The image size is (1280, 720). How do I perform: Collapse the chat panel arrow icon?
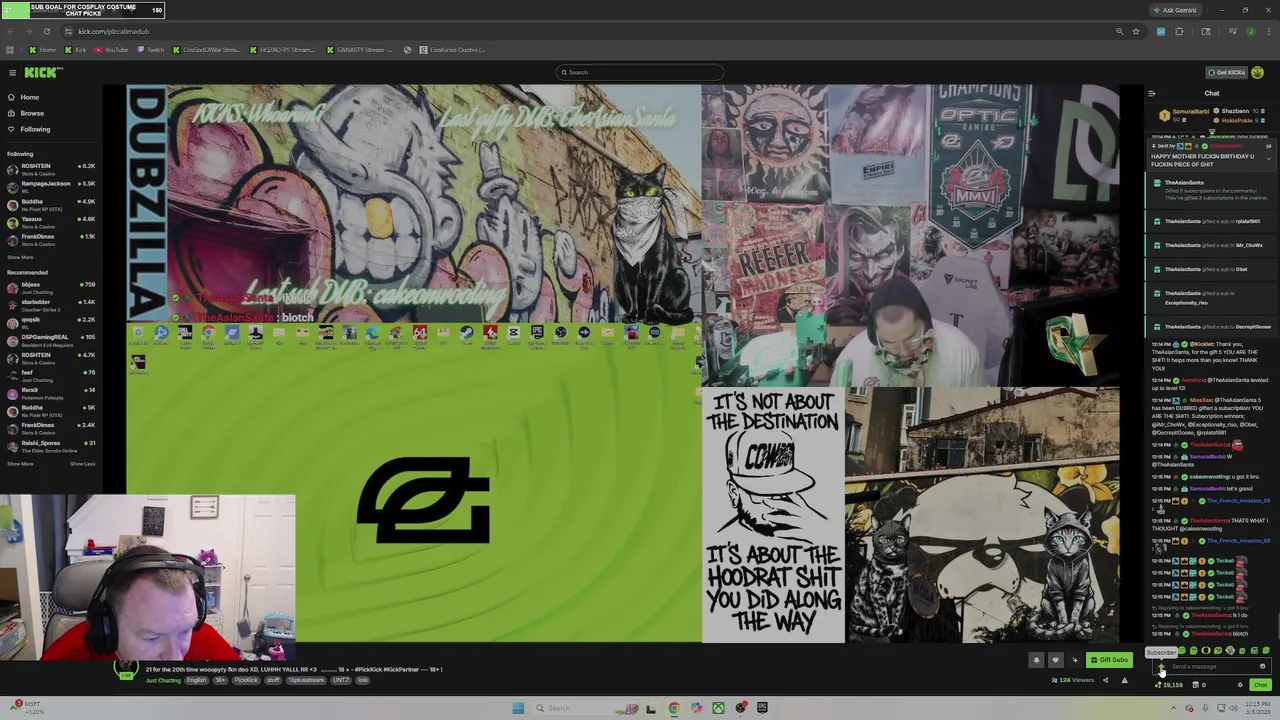tap(1152, 93)
